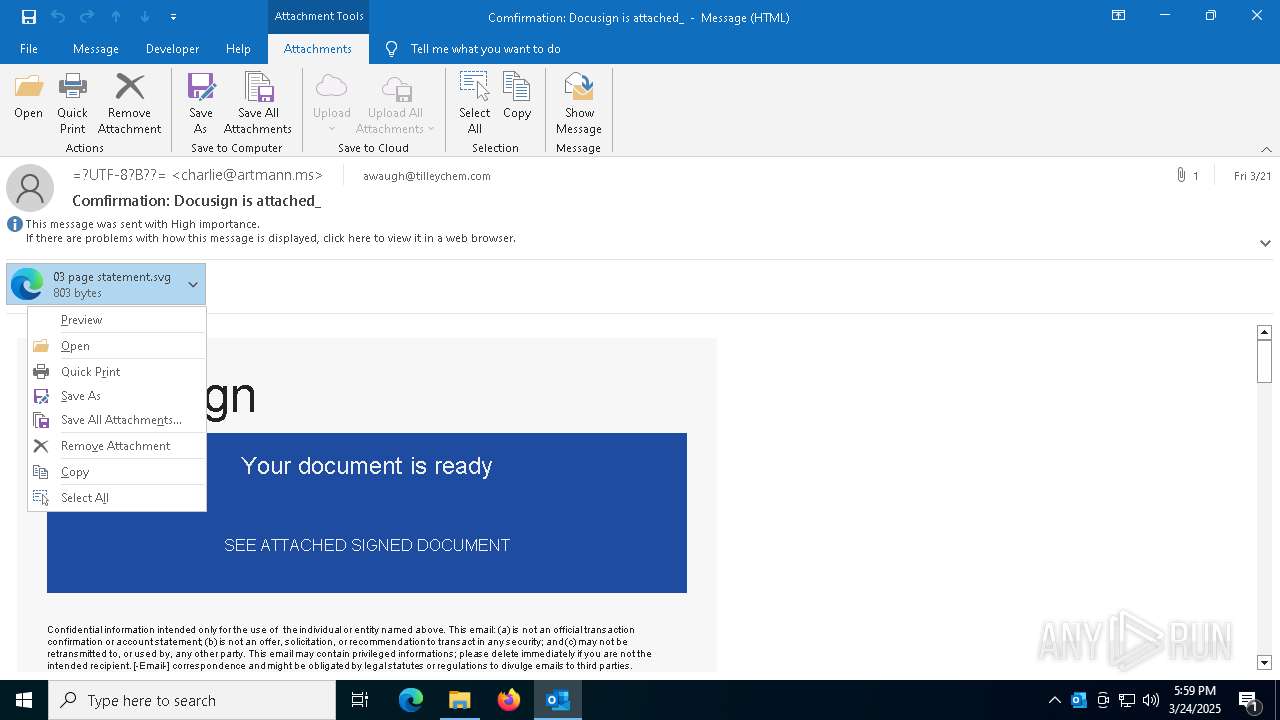Collapse the ribbon with the caret
Image resolution: width=1280 pixels, height=720 pixels.
pos(1266,149)
